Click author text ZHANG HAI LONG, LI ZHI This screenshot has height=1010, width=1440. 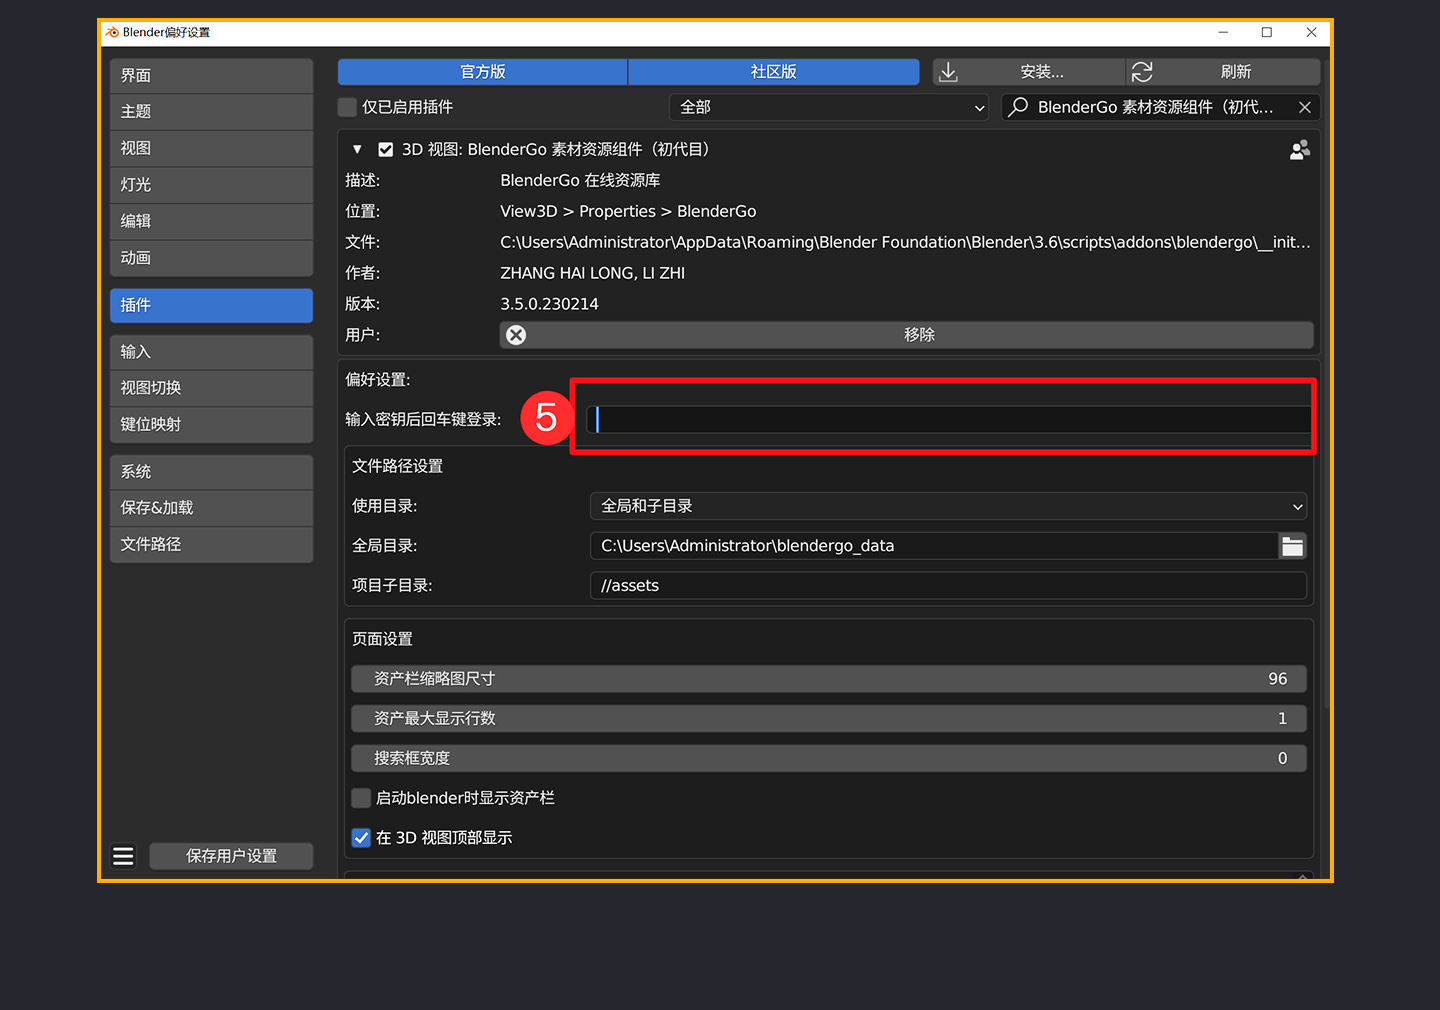click(592, 273)
